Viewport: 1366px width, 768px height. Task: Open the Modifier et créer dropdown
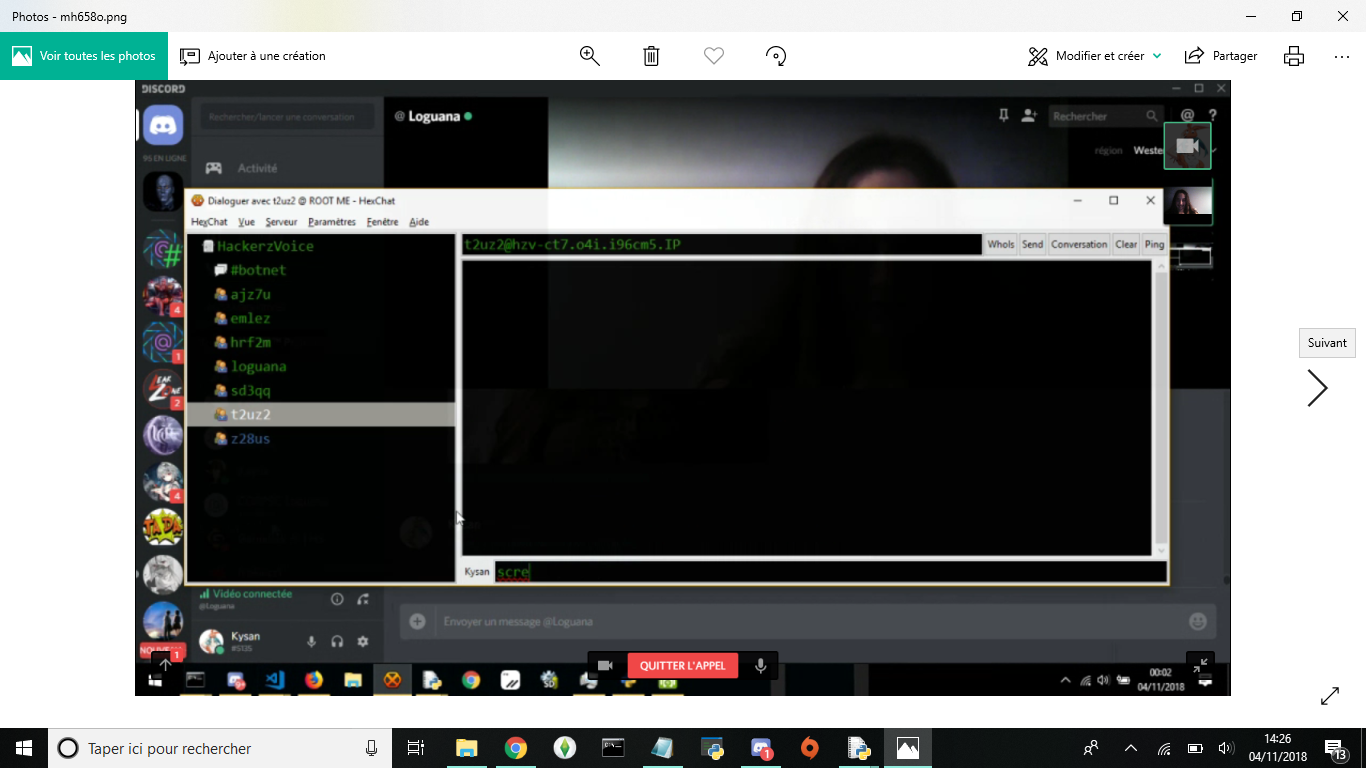click(1095, 56)
